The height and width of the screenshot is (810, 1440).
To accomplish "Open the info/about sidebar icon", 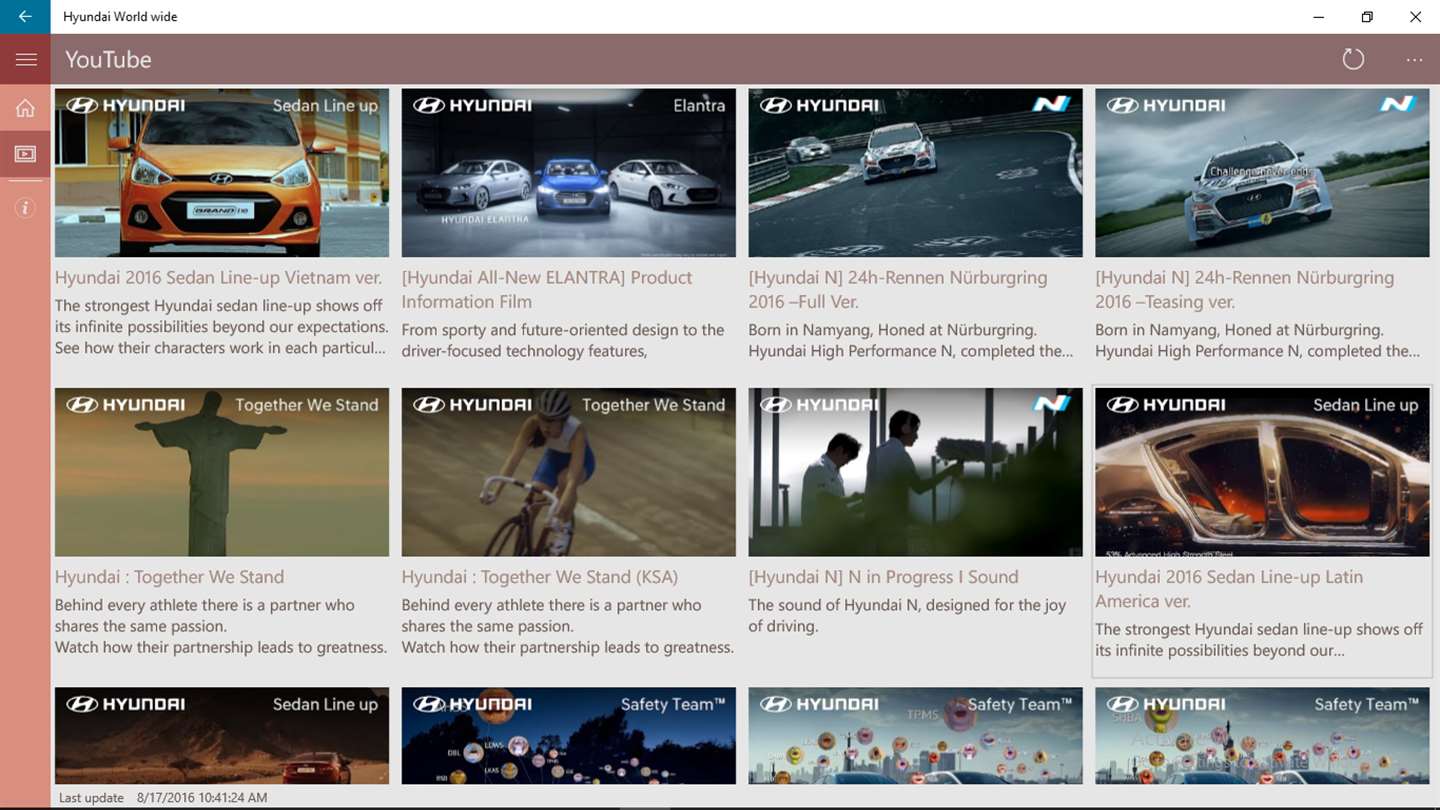I will pyautogui.click(x=25, y=208).
